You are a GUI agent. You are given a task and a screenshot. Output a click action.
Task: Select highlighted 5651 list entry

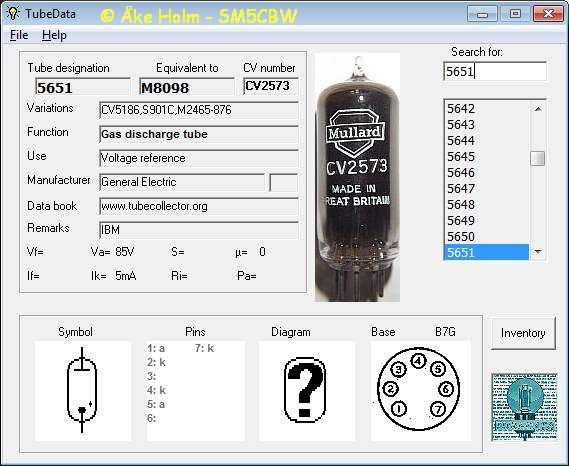pos(486,252)
